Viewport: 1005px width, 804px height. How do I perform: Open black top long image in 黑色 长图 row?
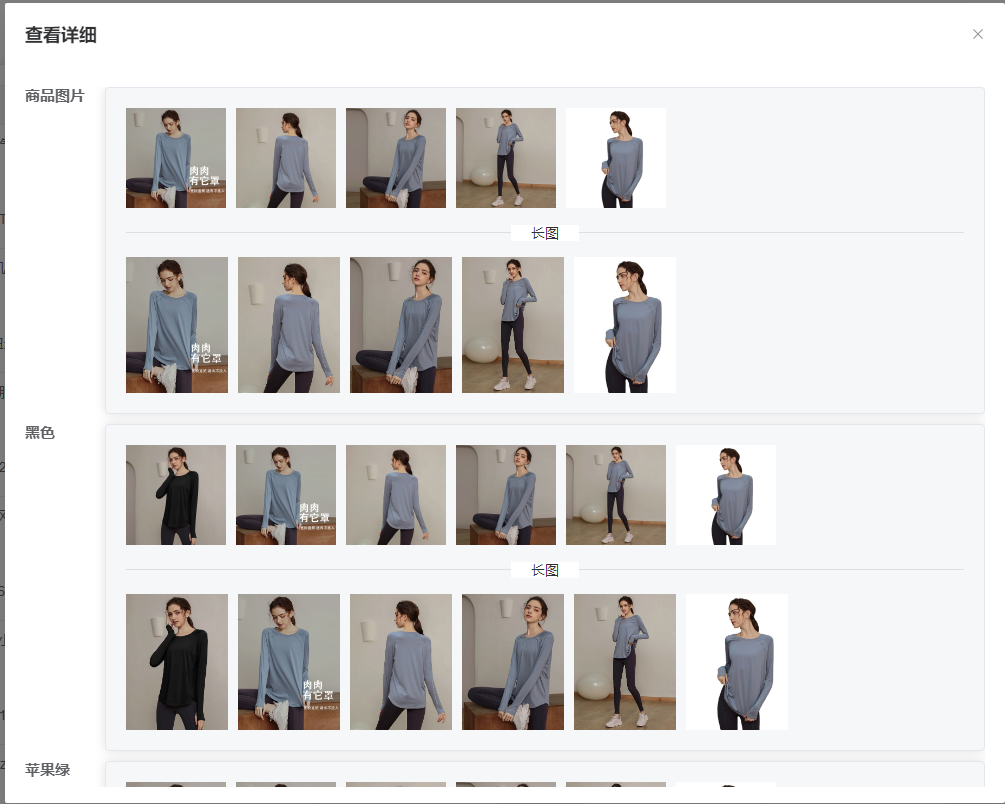click(x=177, y=662)
